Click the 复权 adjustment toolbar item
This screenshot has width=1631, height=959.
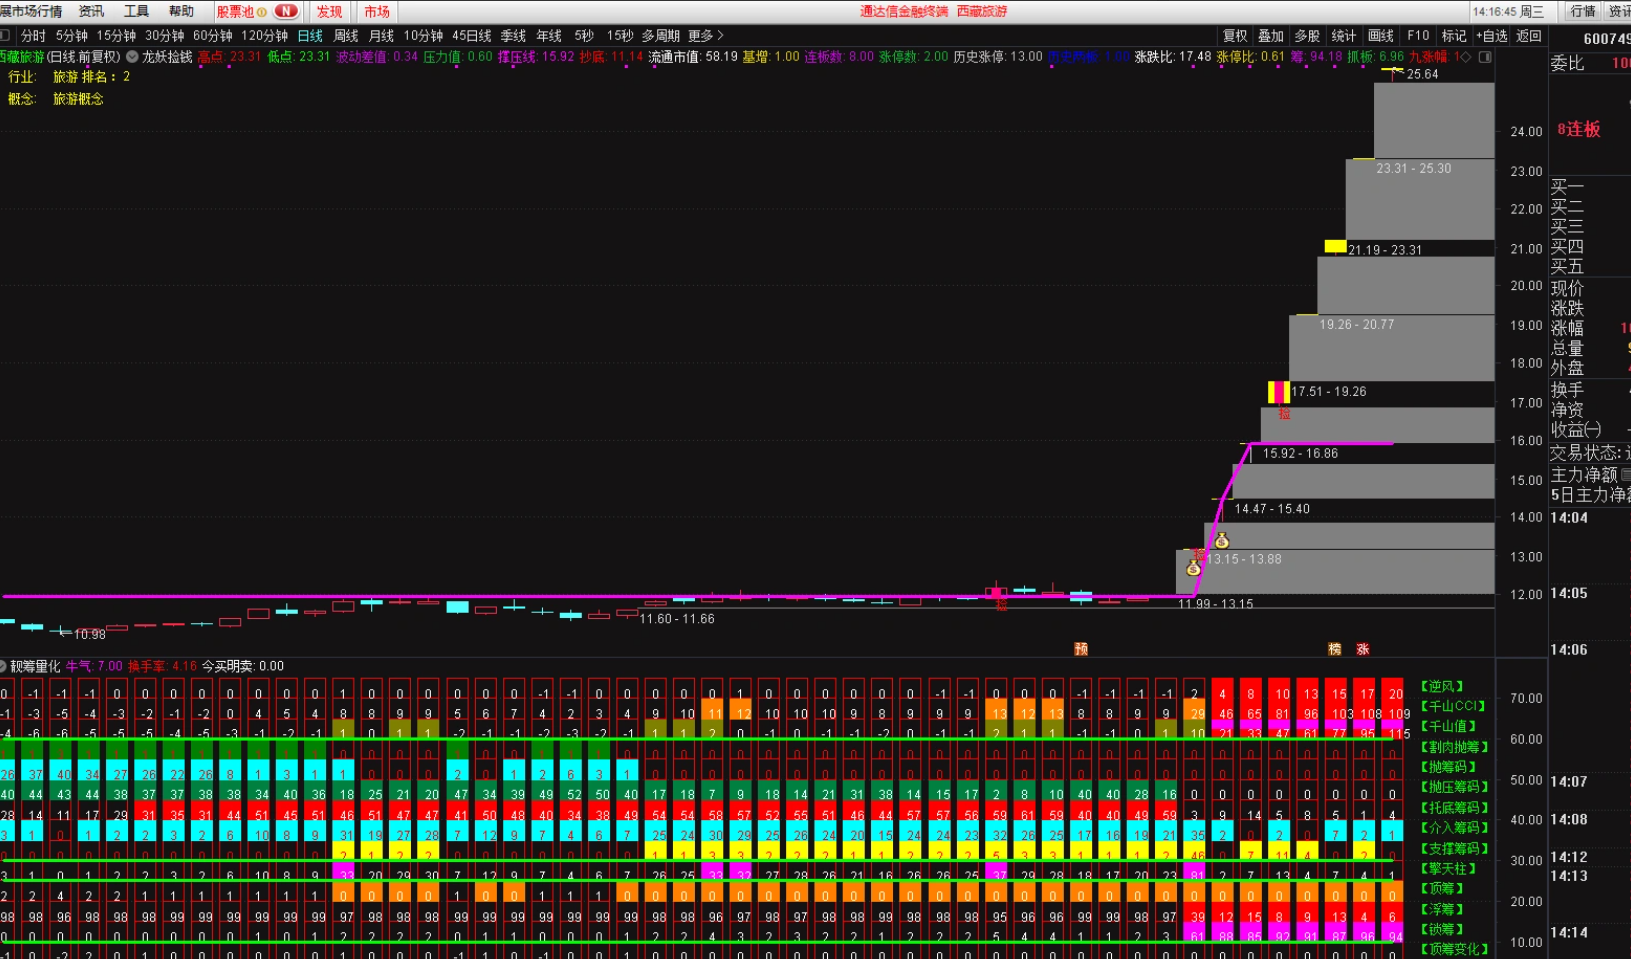click(1235, 35)
